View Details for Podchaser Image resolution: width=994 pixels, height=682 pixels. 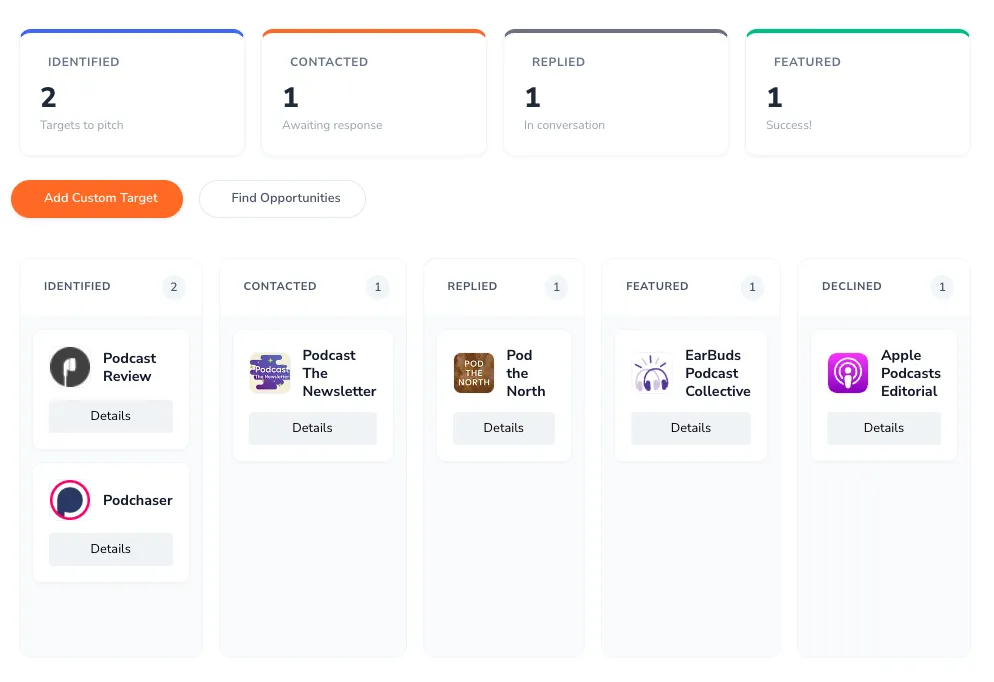(x=111, y=549)
